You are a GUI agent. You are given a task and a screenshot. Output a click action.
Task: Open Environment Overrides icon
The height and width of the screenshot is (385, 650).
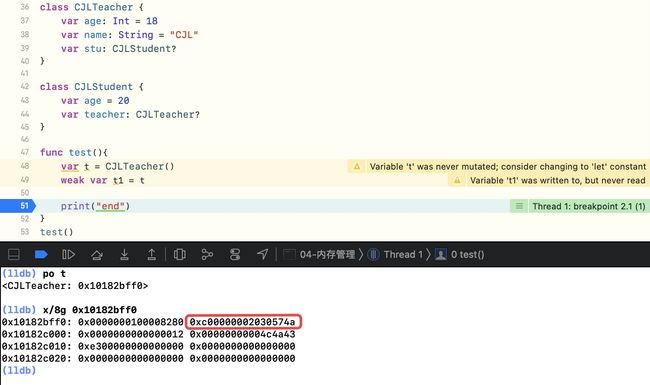click(x=235, y=254)
